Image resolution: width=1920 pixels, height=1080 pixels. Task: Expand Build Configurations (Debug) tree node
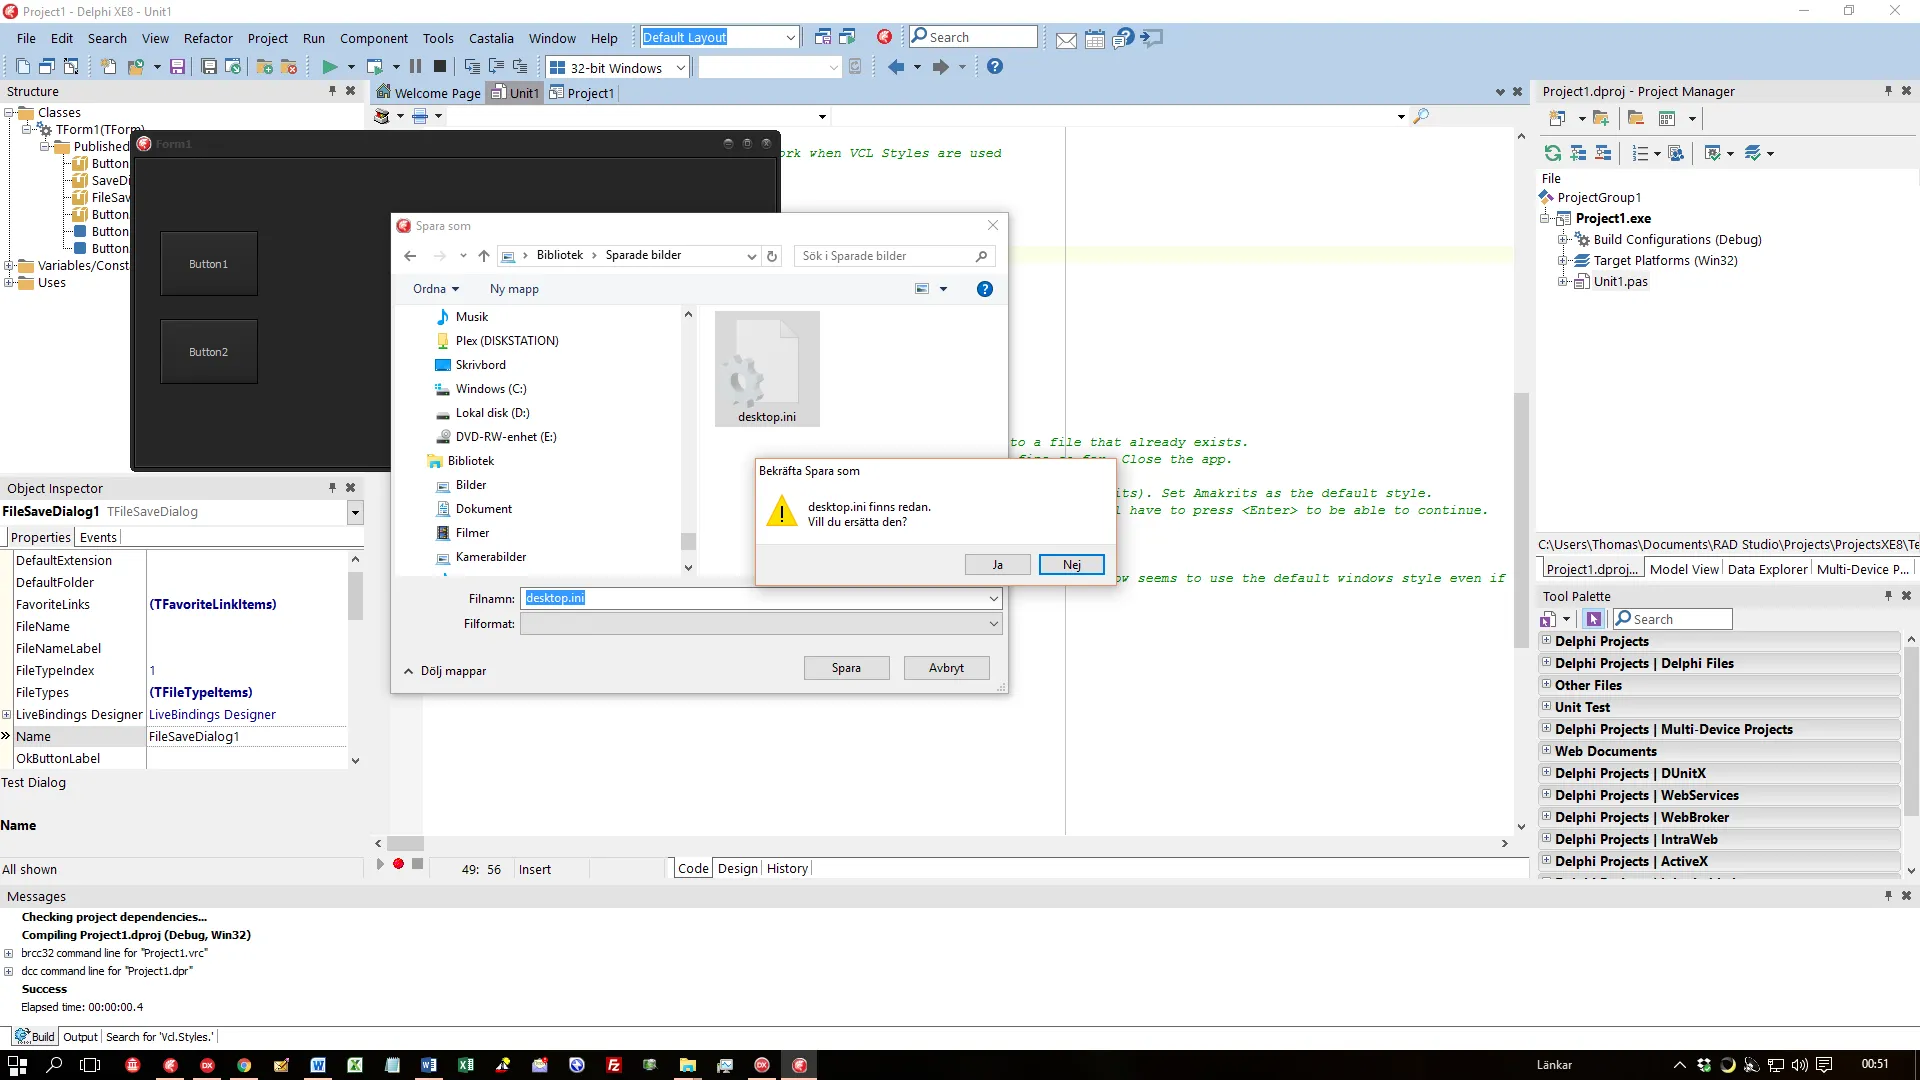click(x=1562, y=240)
